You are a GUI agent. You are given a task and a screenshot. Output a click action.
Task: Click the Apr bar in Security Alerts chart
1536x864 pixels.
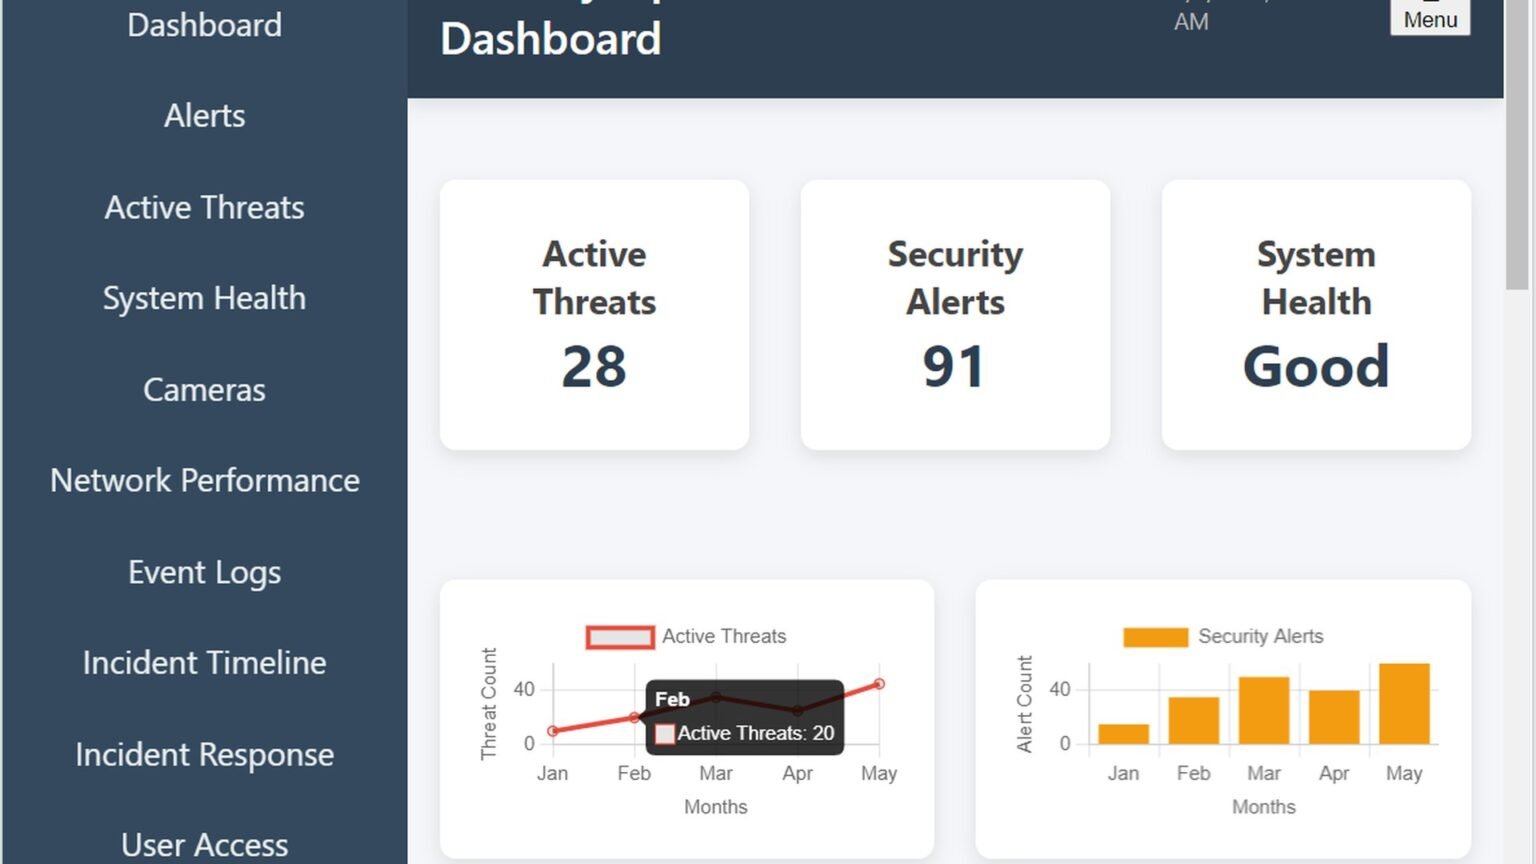(1334, 717)
